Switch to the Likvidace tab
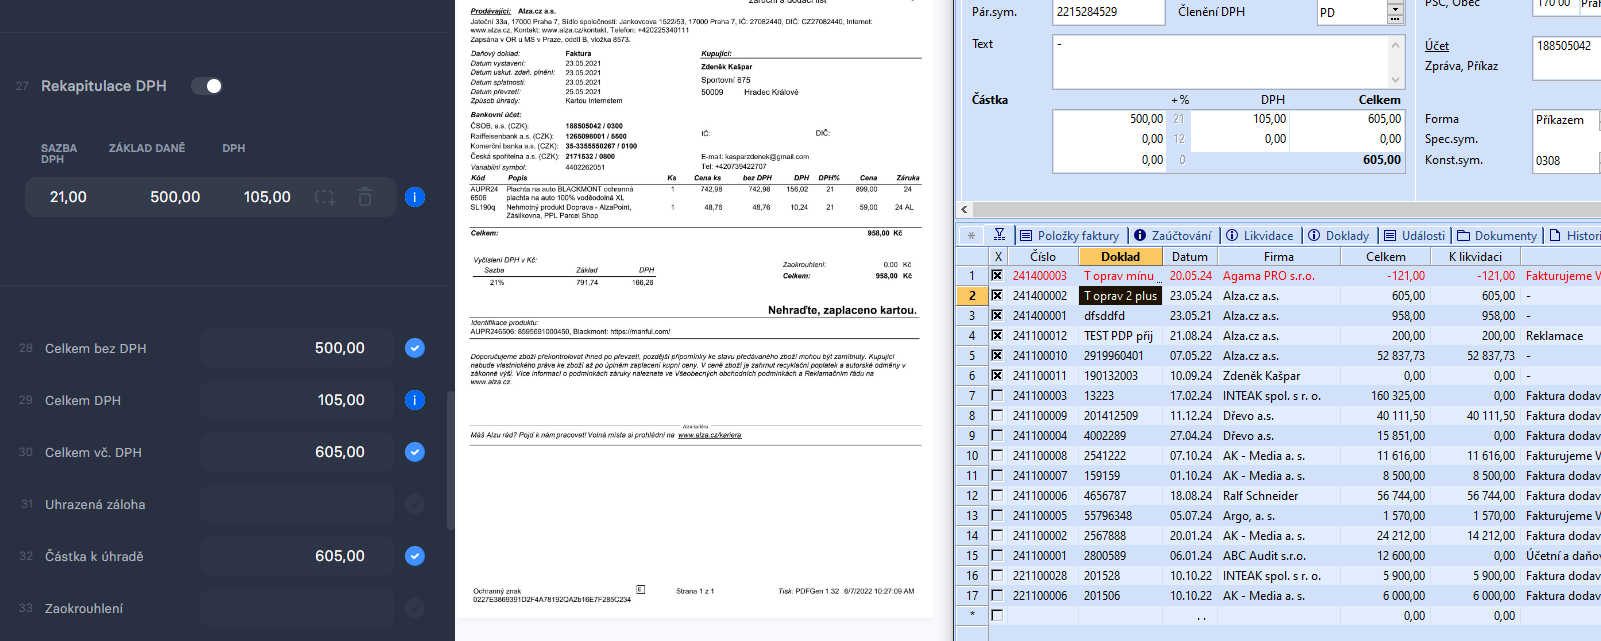Screen dimensions: 1601x641 point(1260,235)
